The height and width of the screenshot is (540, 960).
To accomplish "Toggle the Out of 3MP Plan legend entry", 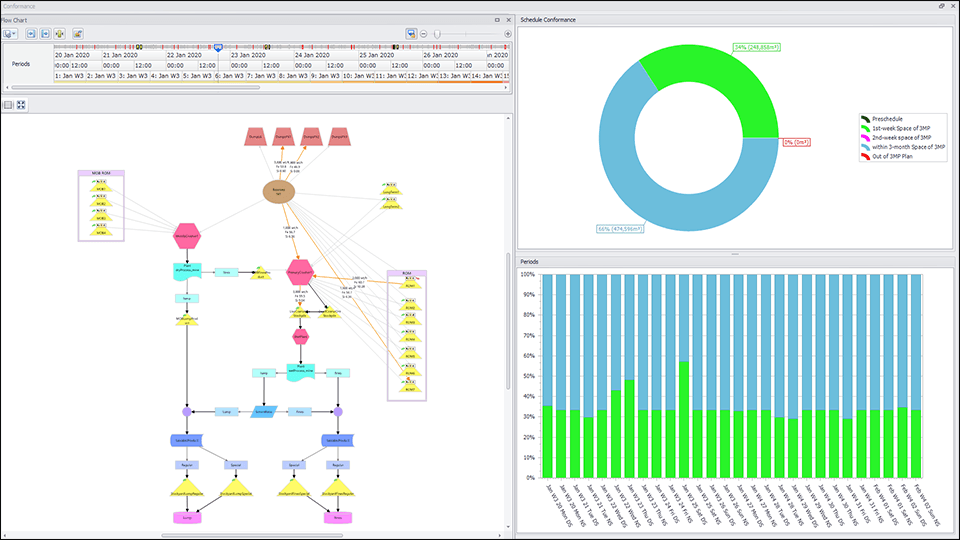I will point(887,156).
